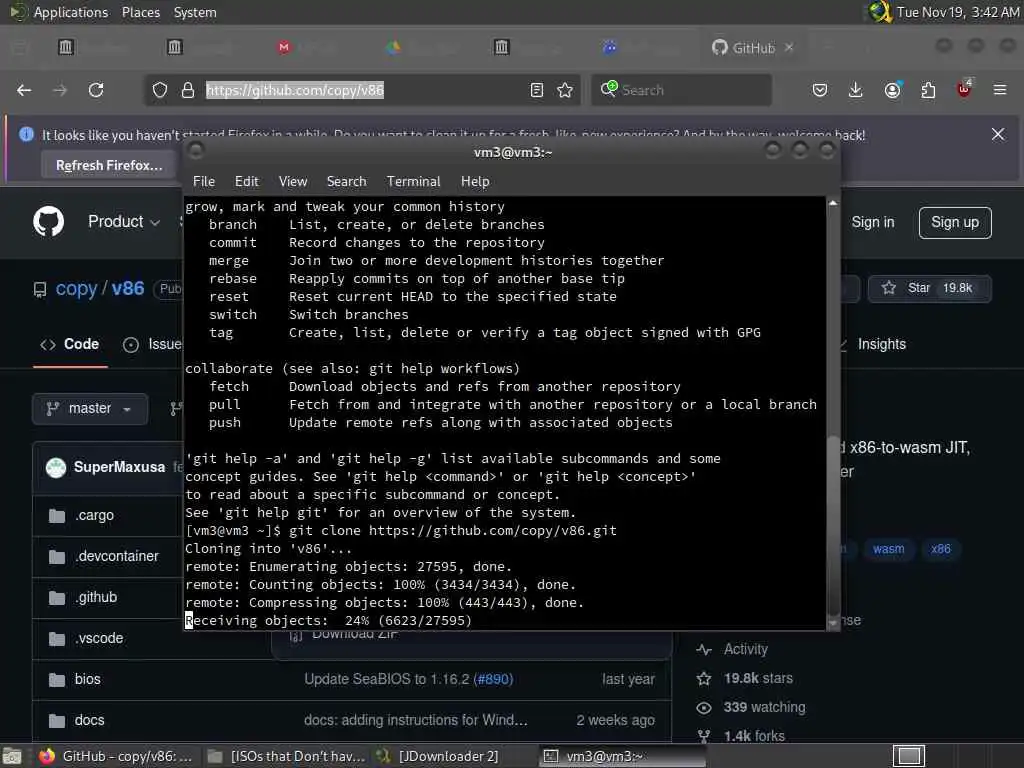The width and height of the screenshot is (1024, 768).
Task: Click the .vscode folder icon
Action: coord(57,639)
